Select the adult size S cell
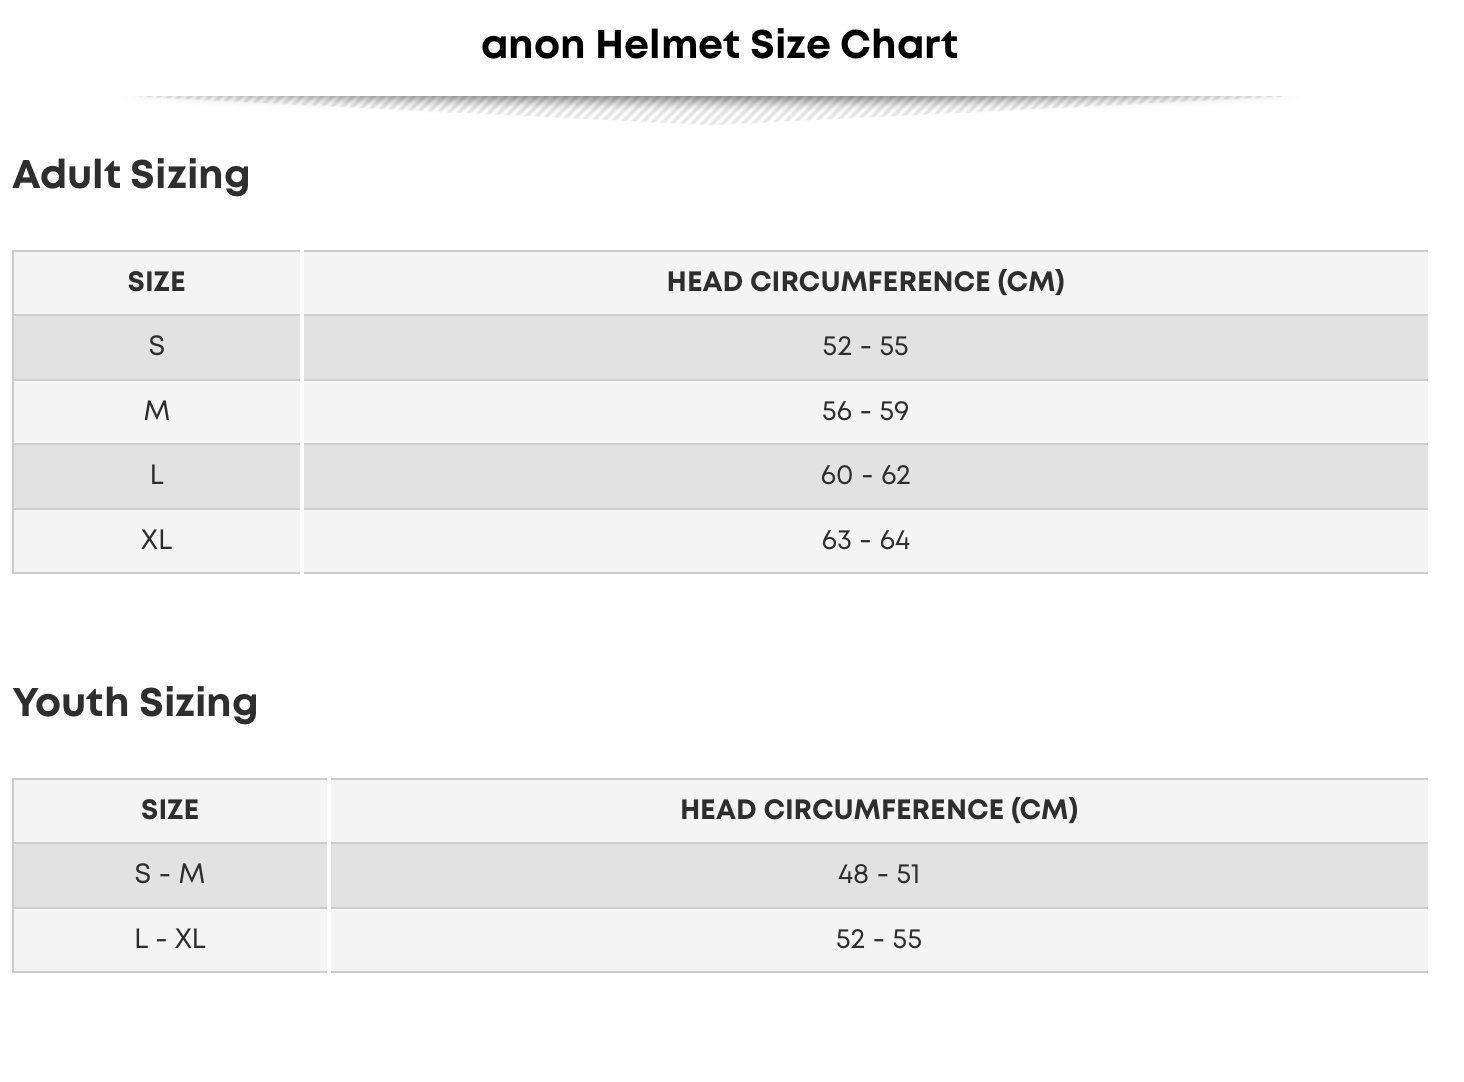1464x1082 pixels. tap(156, 347)
